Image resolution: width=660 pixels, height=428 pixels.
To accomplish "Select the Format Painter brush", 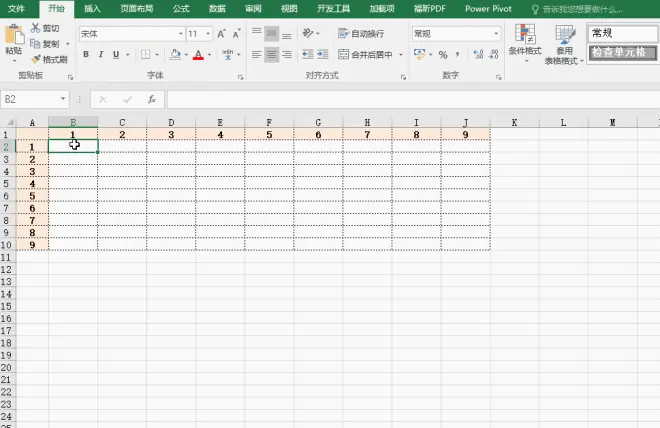I will coord(36,59).
